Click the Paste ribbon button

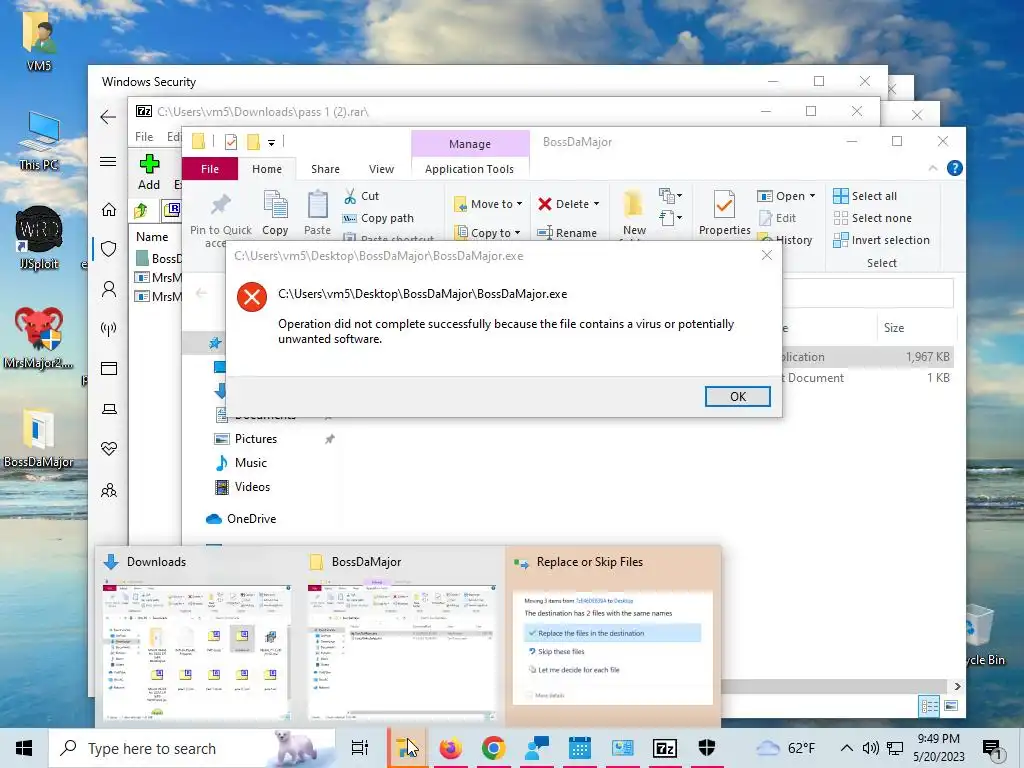317,213
